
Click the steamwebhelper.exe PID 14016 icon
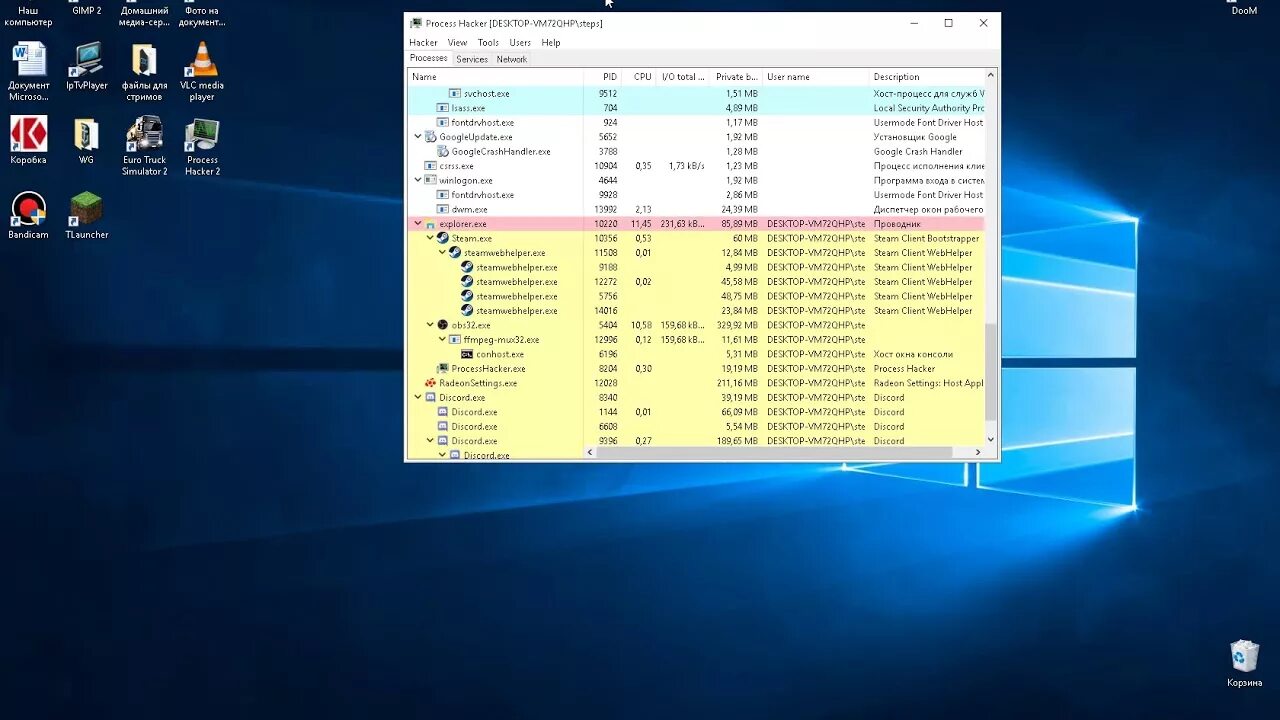click(x=467, y=311)
